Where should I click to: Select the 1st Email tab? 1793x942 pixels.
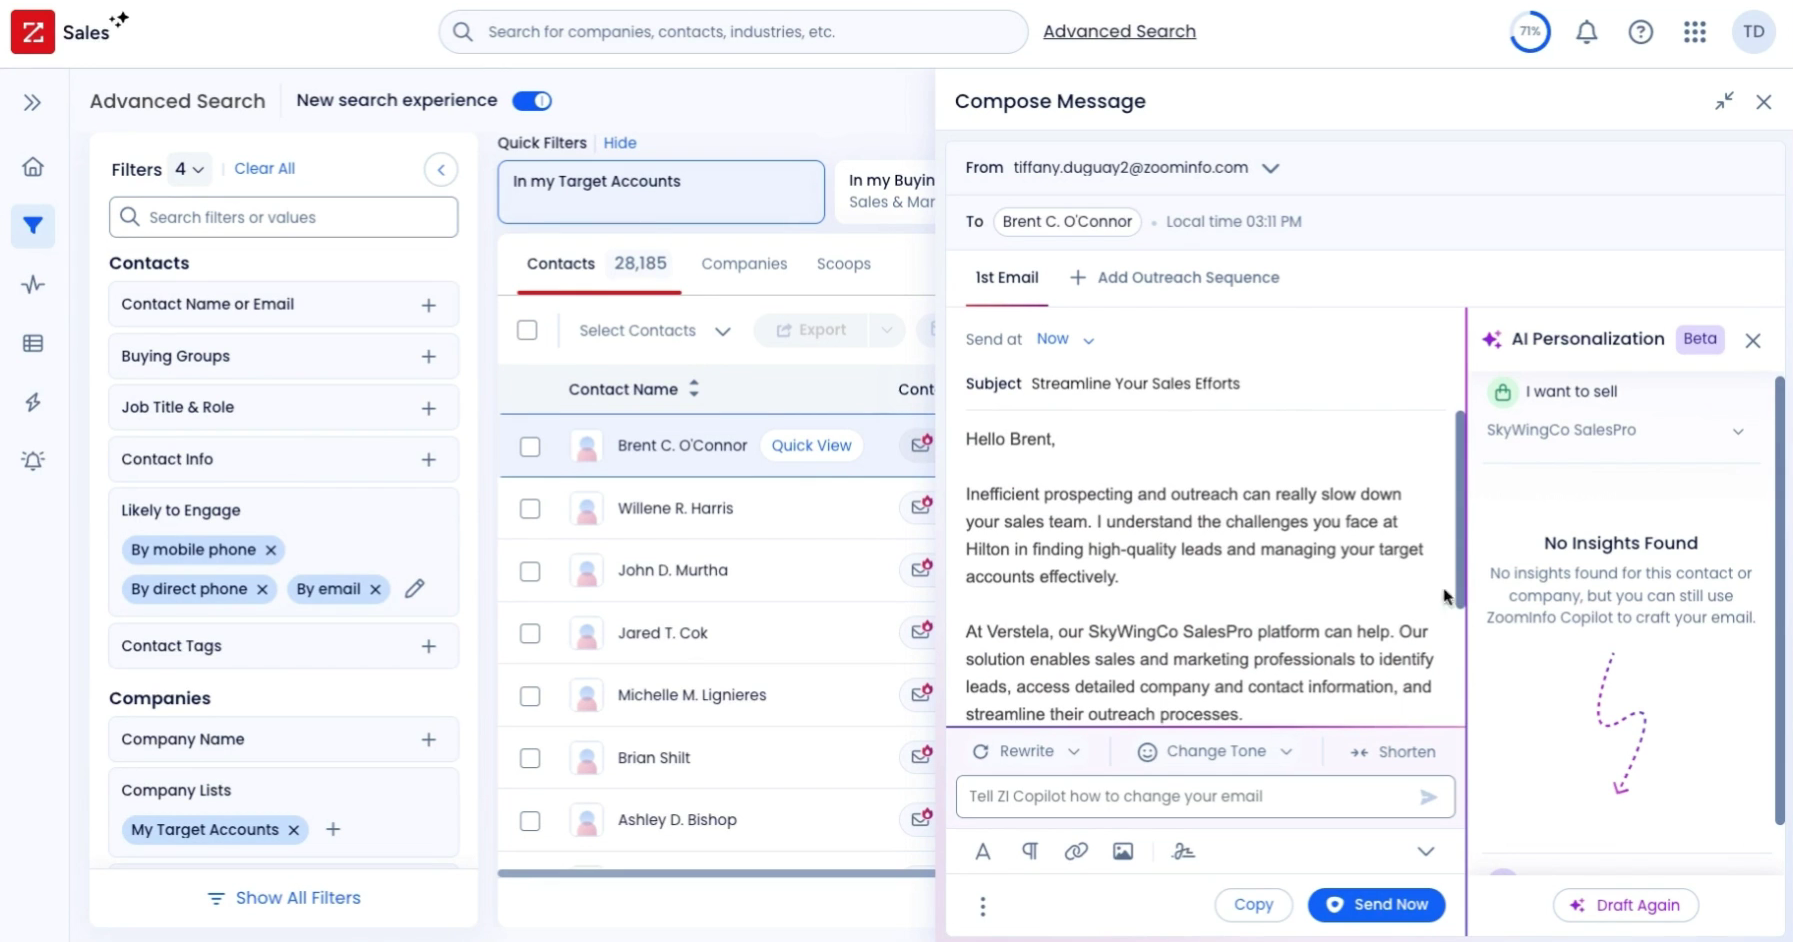tap(1007, 278)
